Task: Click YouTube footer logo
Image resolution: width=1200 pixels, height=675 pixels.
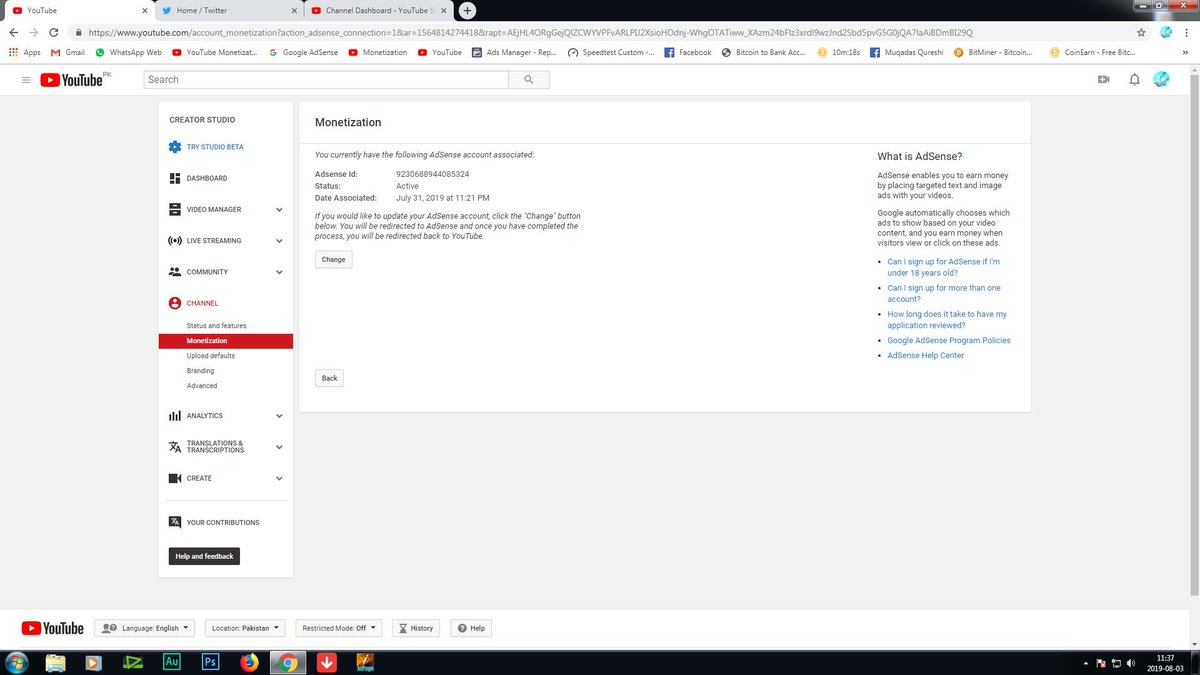Action: (x=52, y=628)
